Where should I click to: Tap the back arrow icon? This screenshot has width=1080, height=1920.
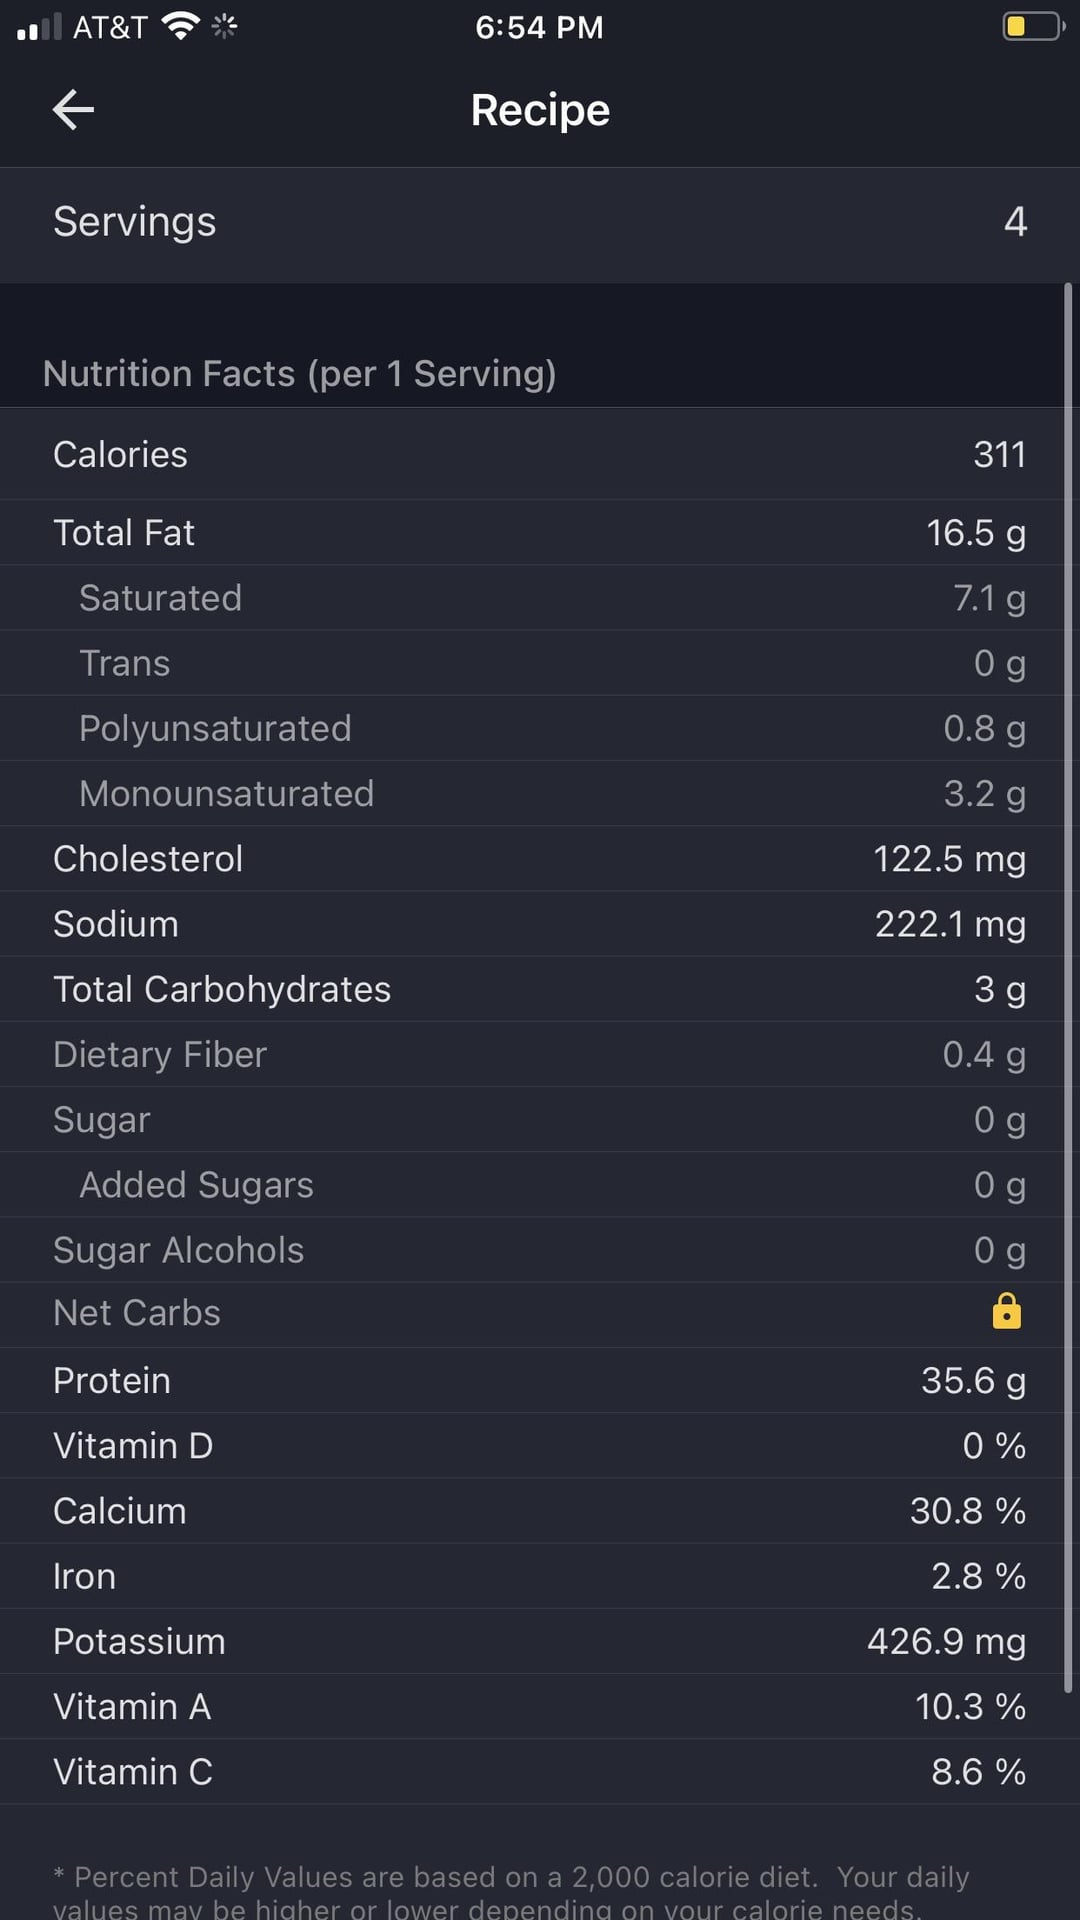73,110
